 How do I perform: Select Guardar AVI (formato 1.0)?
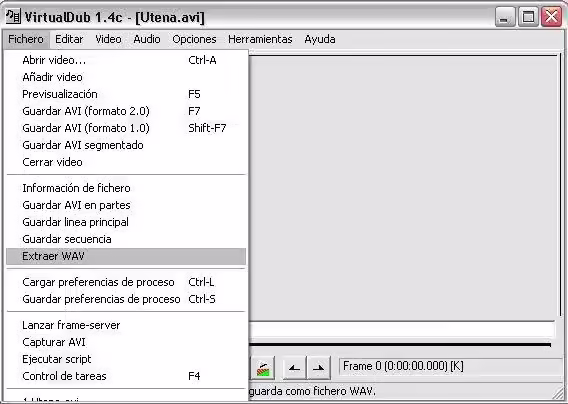[x=126, y=128]
